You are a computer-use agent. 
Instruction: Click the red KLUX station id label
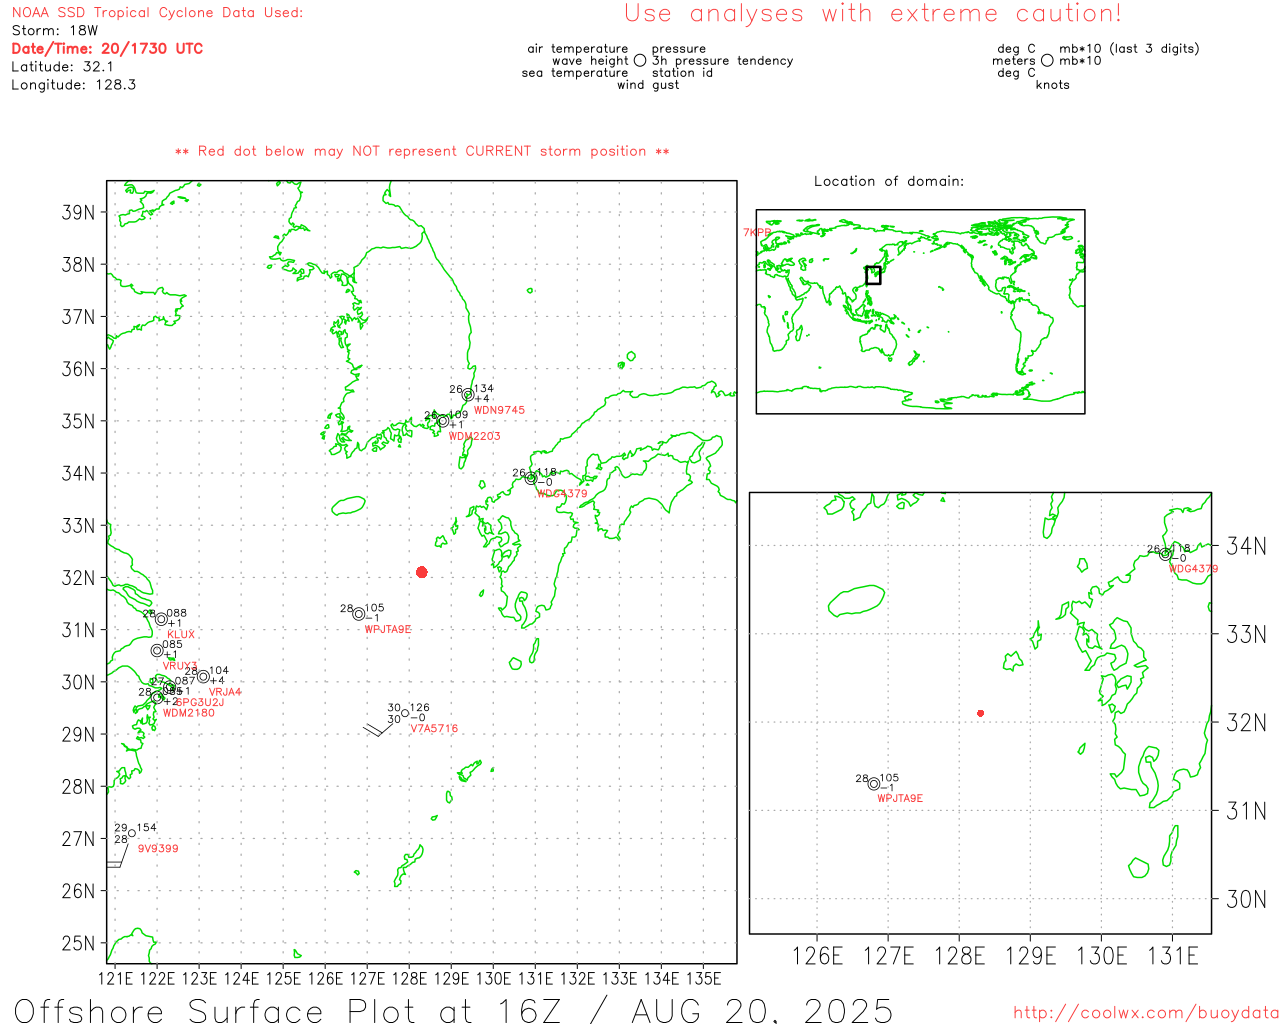181,635
